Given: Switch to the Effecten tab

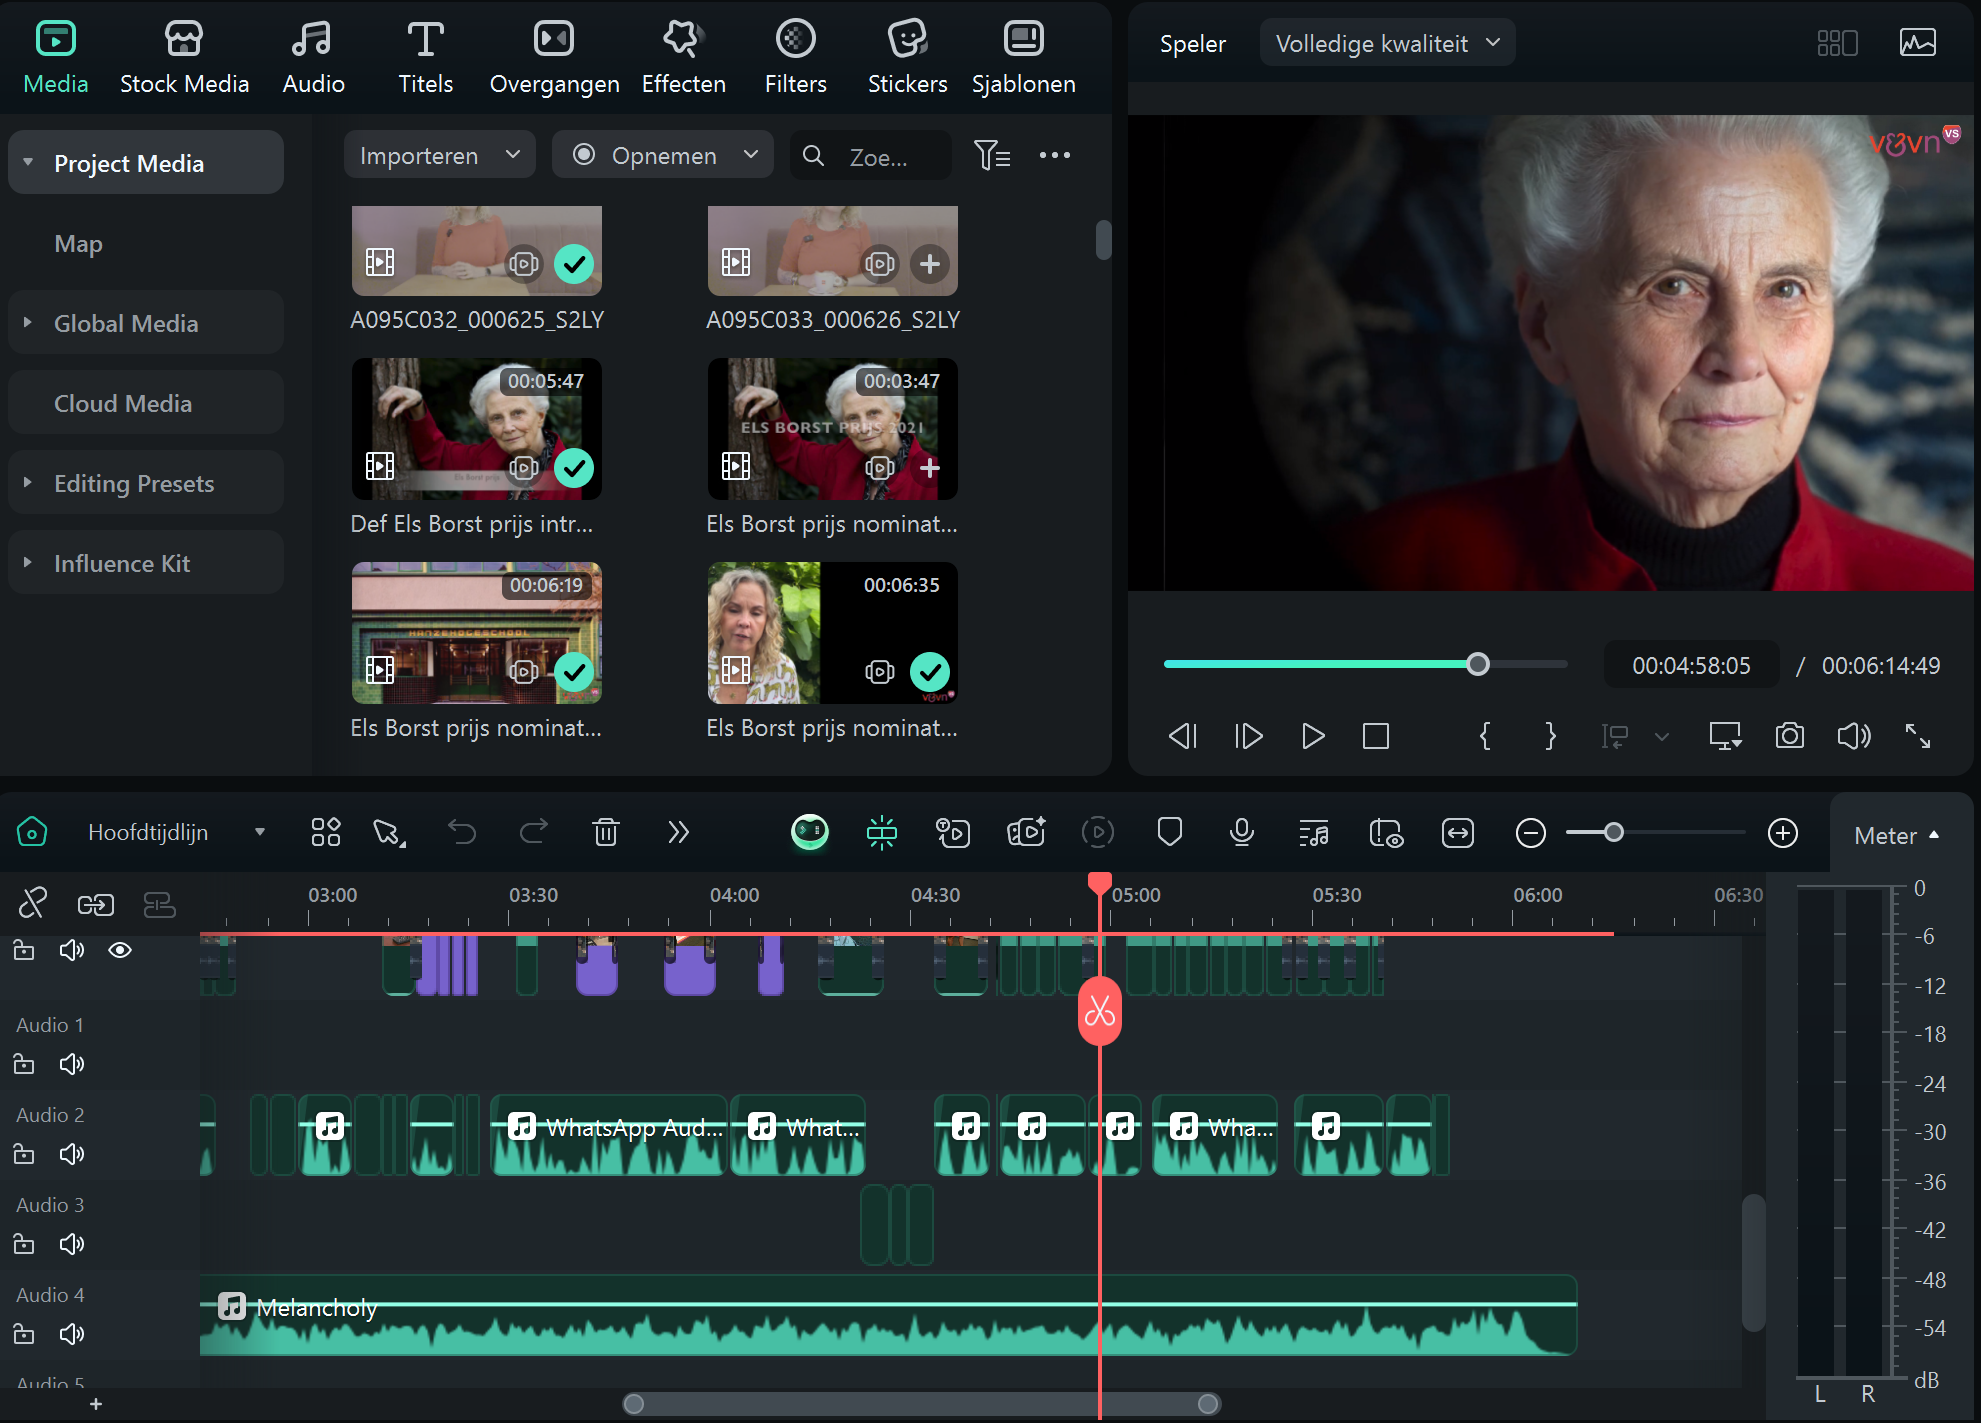Looking at the screenshot, I should [x=683, y=55].
